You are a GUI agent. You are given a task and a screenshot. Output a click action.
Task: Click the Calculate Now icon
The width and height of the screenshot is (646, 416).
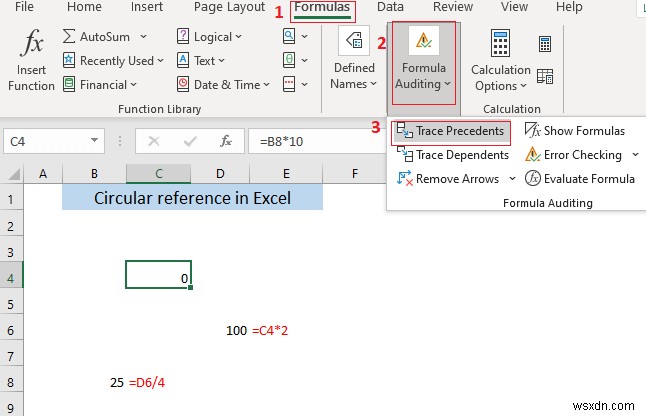[x=545, y=44]
